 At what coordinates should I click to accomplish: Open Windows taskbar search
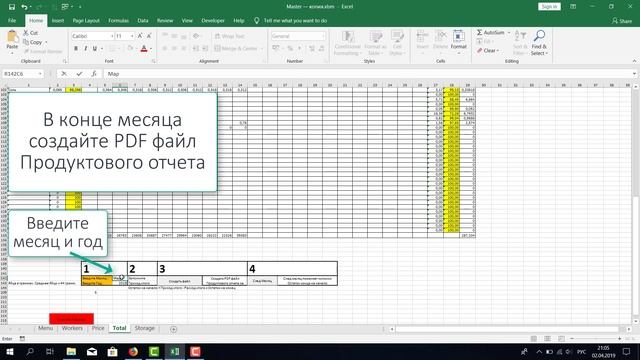point(30,351)
